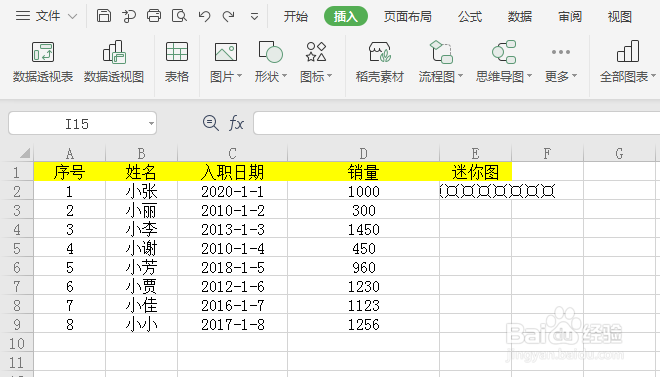This screenshot has height=377, width=660.
Task: Click the Print icon
Action: (x=154, y=16)
